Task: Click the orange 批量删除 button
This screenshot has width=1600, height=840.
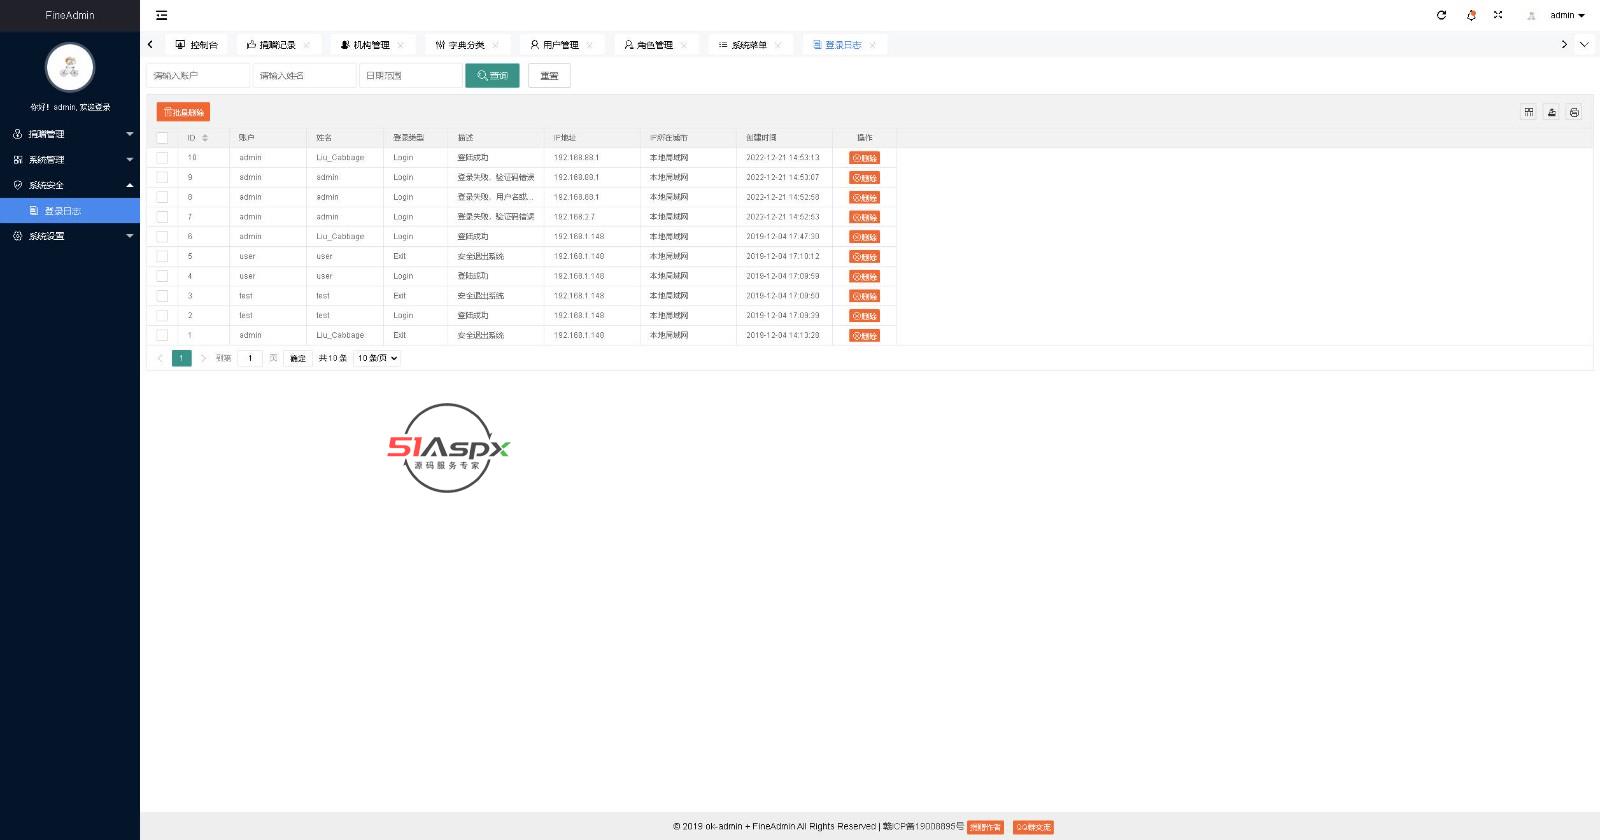Action: tap(183, 112)
